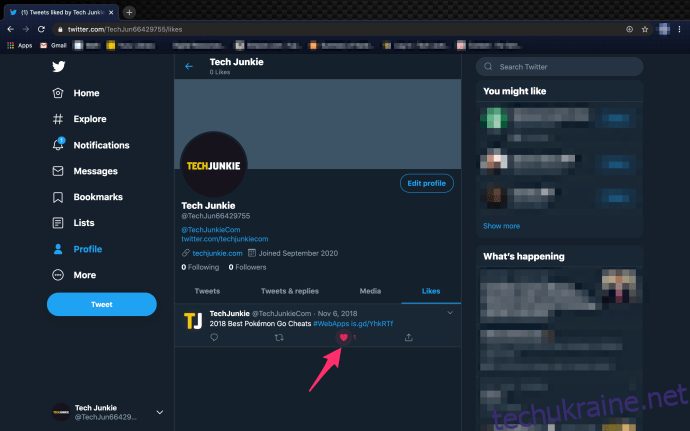
Task: Click the Notifications bell icon
Action: 58,144
